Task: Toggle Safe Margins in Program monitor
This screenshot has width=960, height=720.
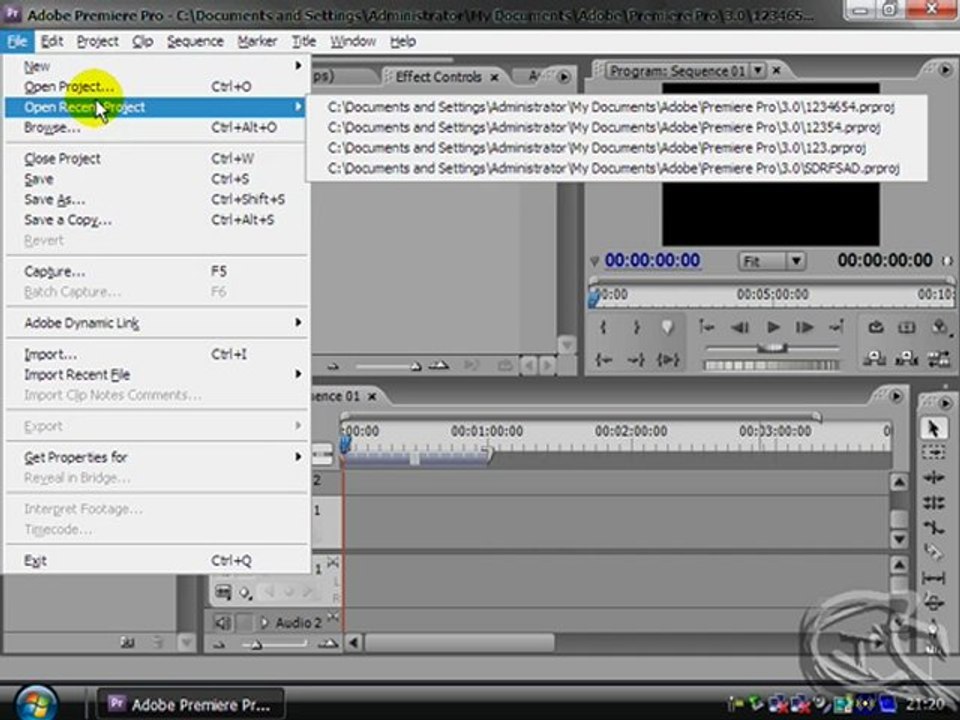Action: pyautogui.click(x=906, y=328)
